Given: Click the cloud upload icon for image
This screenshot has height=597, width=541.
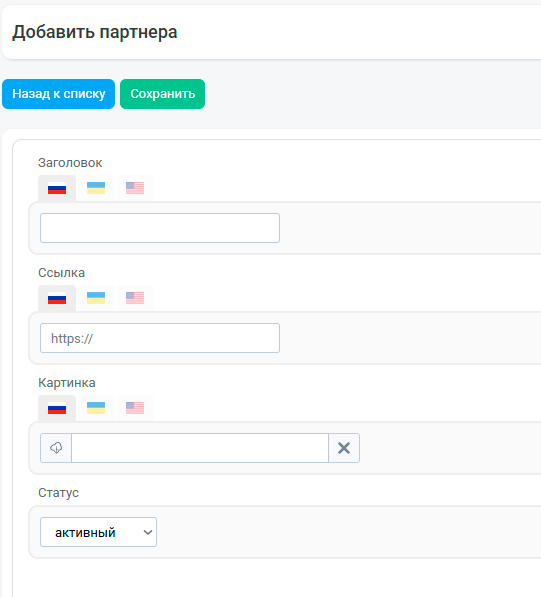Looking at the screenshot, I should [56, 448].
